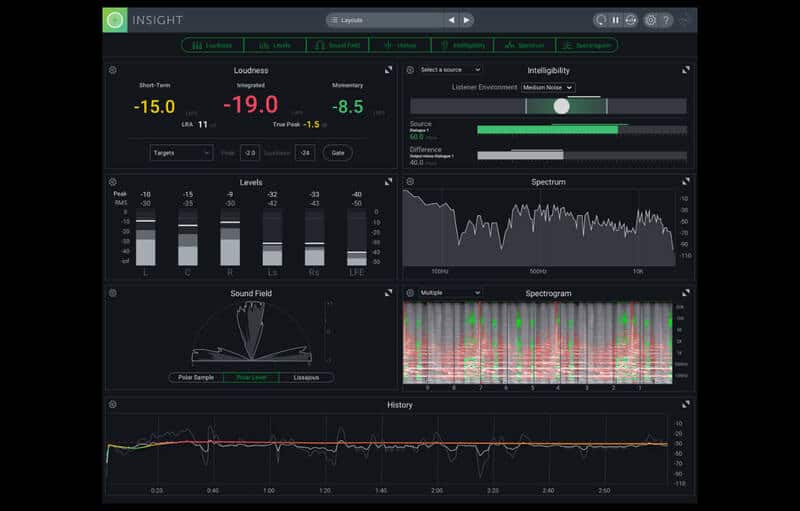Toggle the Intelligibility module tab
The width and height of the screenshot is (800, 511).
(x=462, y=45)
